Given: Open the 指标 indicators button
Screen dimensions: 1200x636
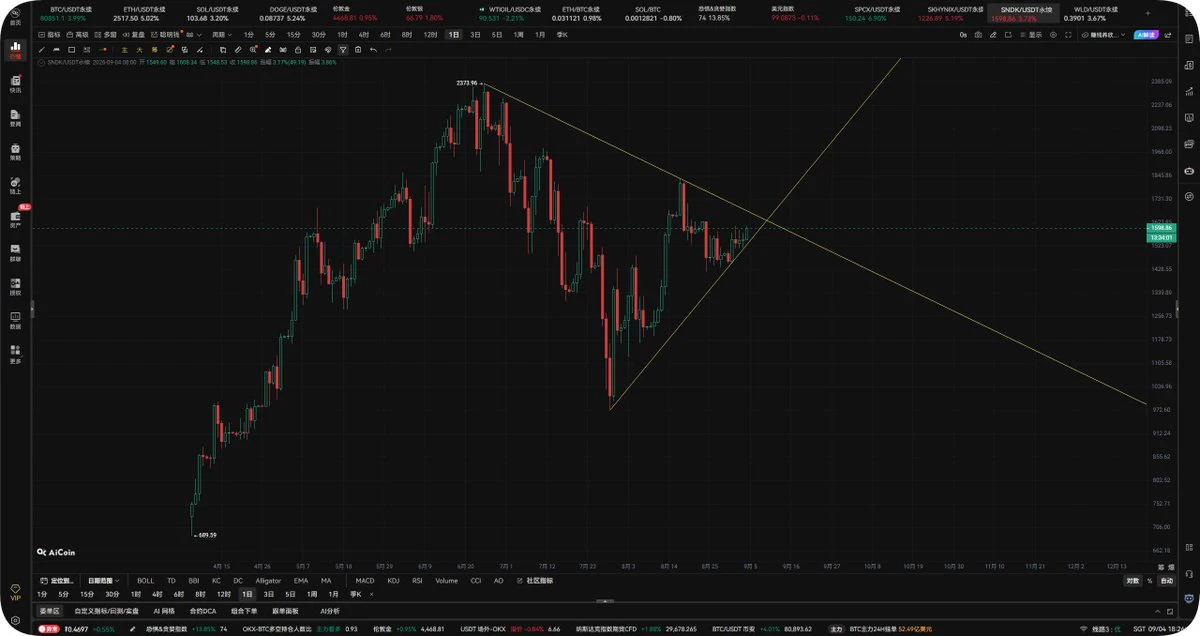Looking at the screenshot, I should pyautogui.click(x=50, y=35).
